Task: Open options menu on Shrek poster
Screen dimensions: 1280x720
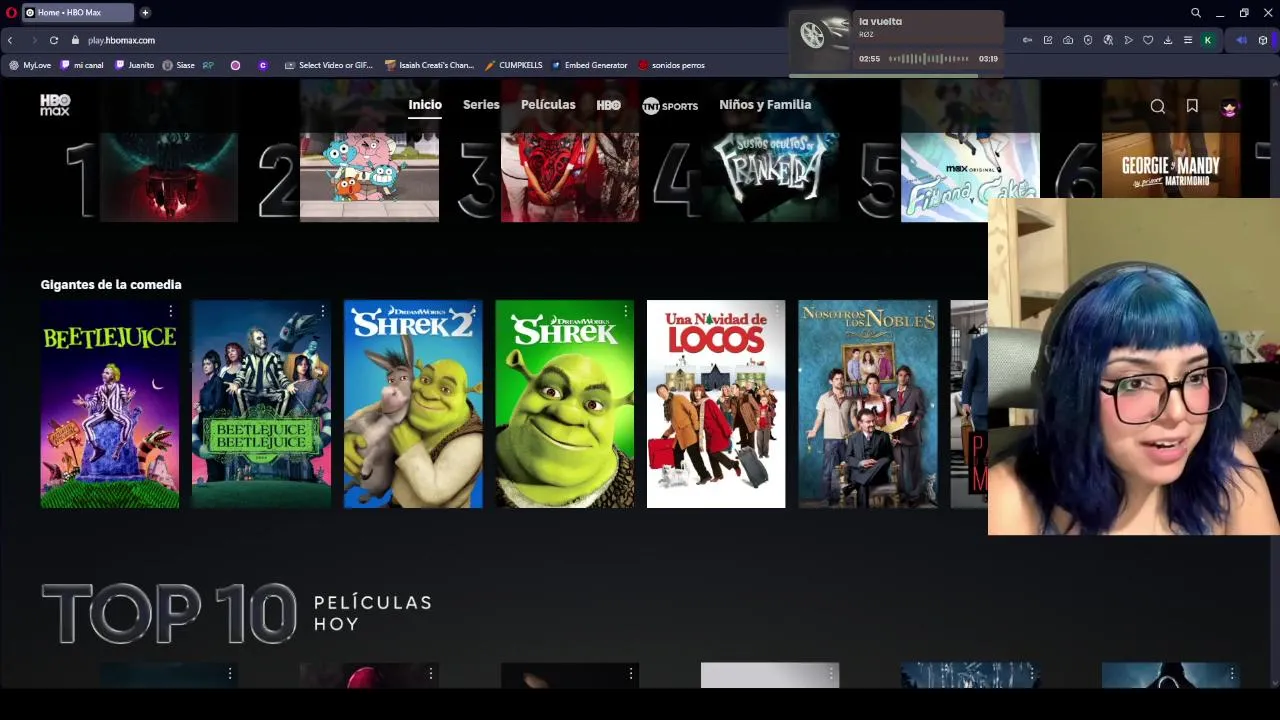Action: coord(626,312)
